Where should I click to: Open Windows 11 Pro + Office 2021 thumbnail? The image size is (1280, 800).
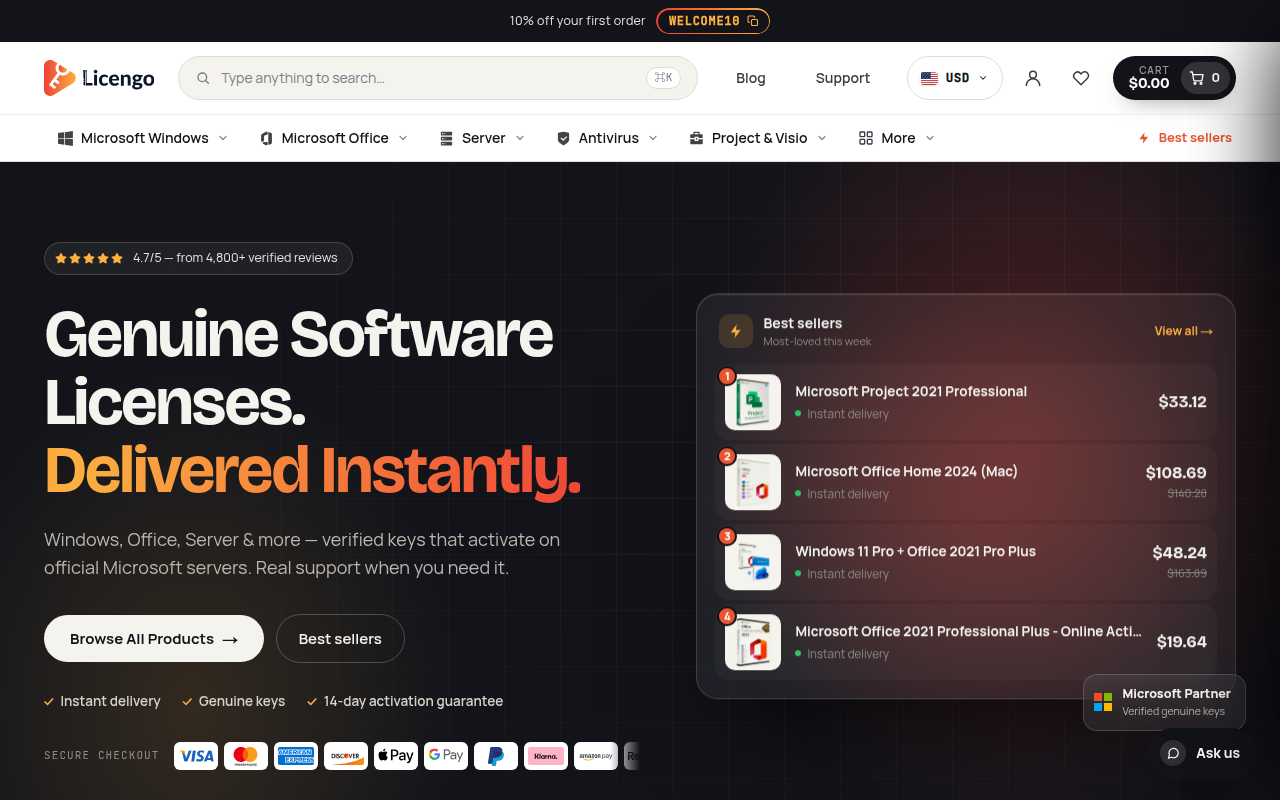coord(753,562)
